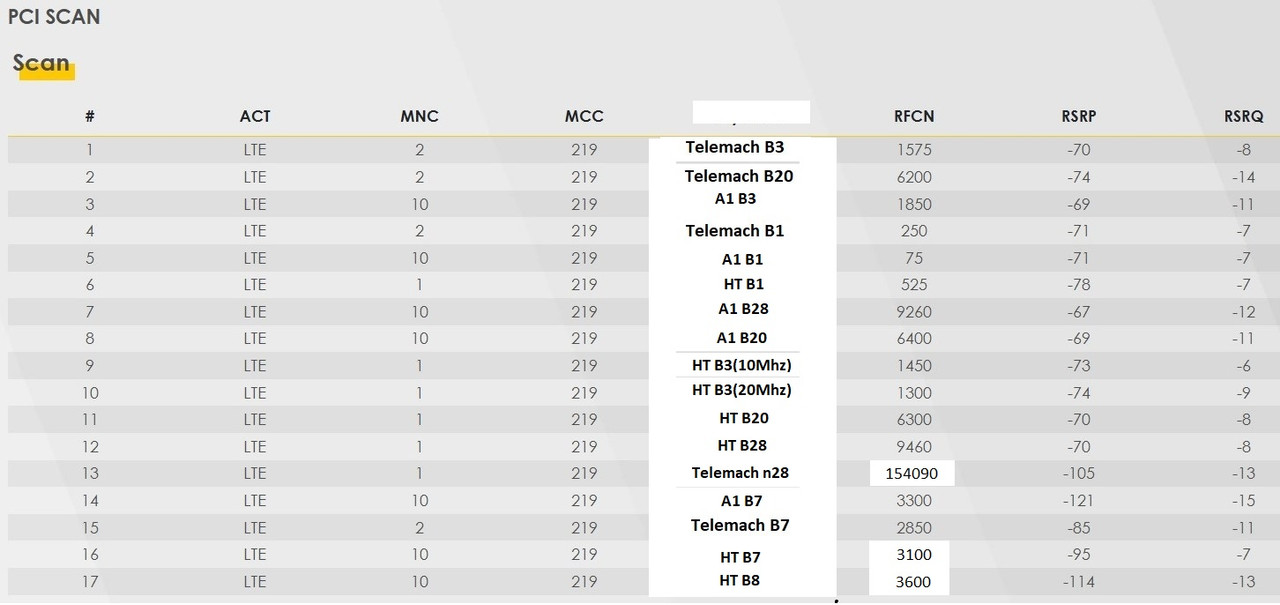1280x605 pixels.
Task: Click RSRQ value -9
Action: click(1244, 393)
